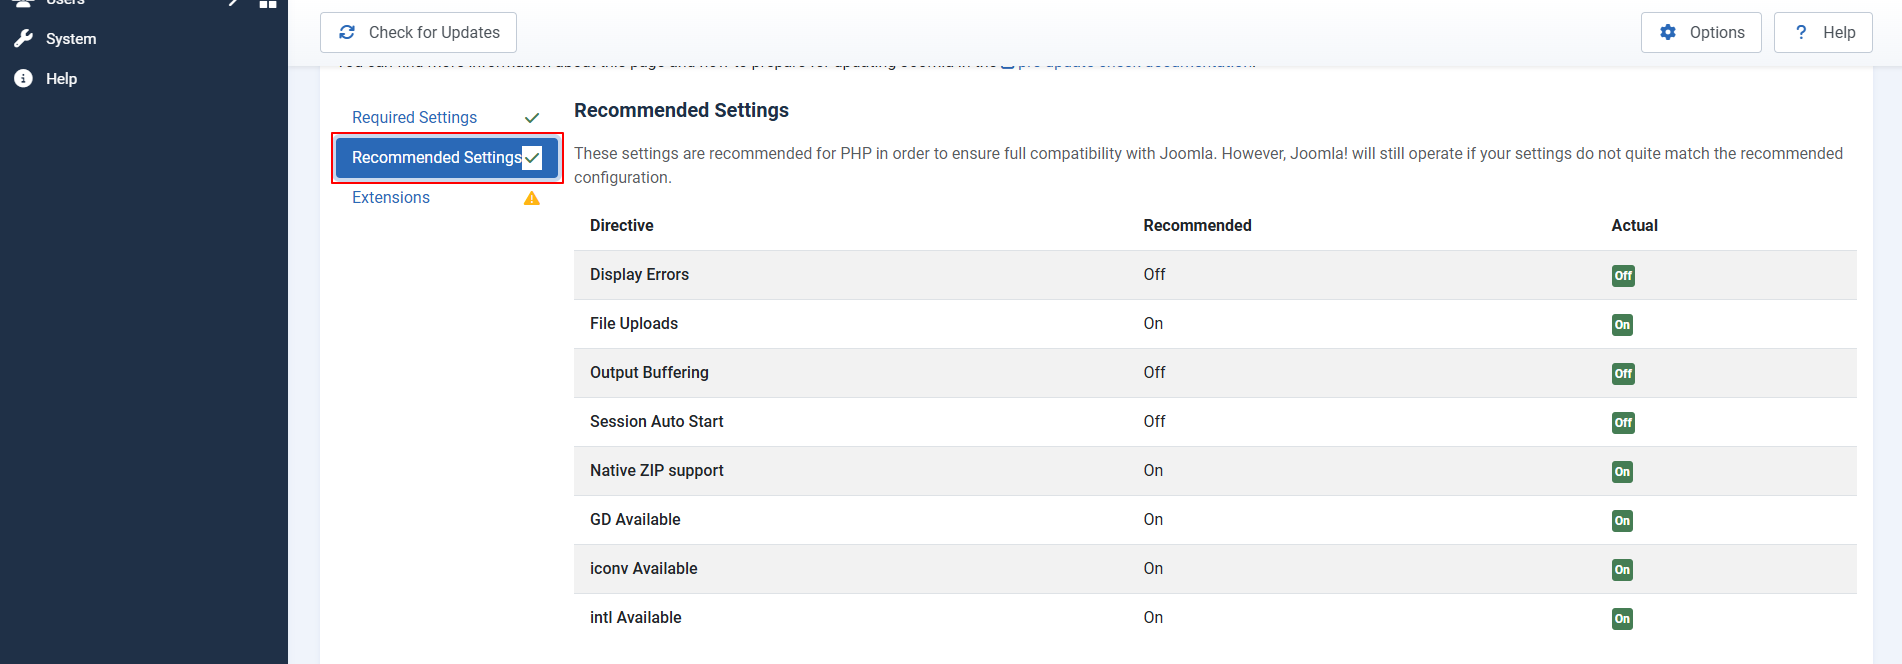Click the On badge for File Uploads
1902x664 pixels.
coord(1622,325)
